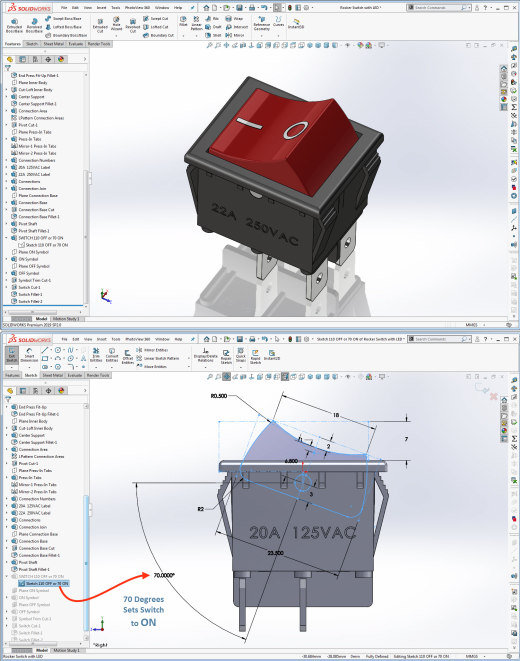The width and height of the screenshot is (520, 661).
Task: Switch to Evaluate tab in sketch-editing window
Action: 75,375
